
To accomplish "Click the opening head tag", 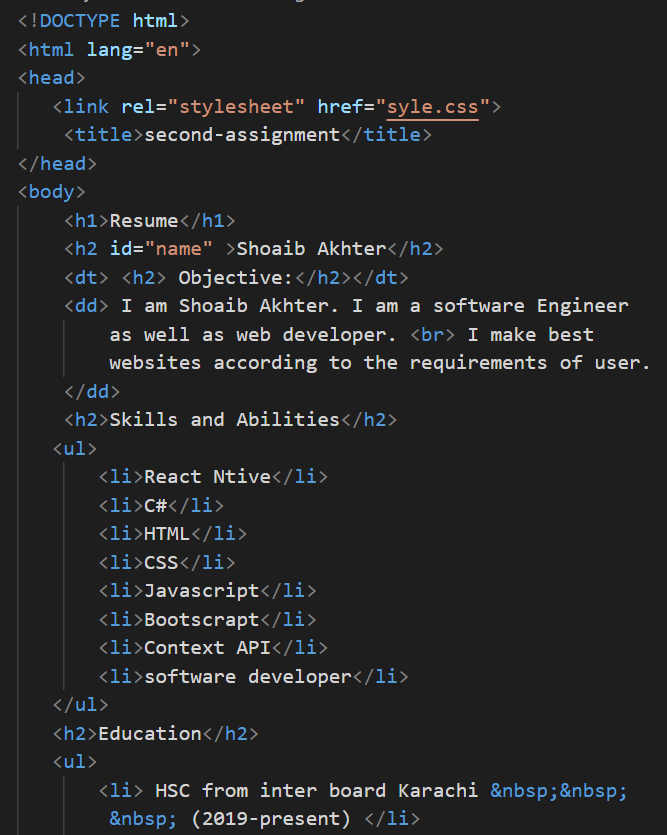I will (52, 78).
